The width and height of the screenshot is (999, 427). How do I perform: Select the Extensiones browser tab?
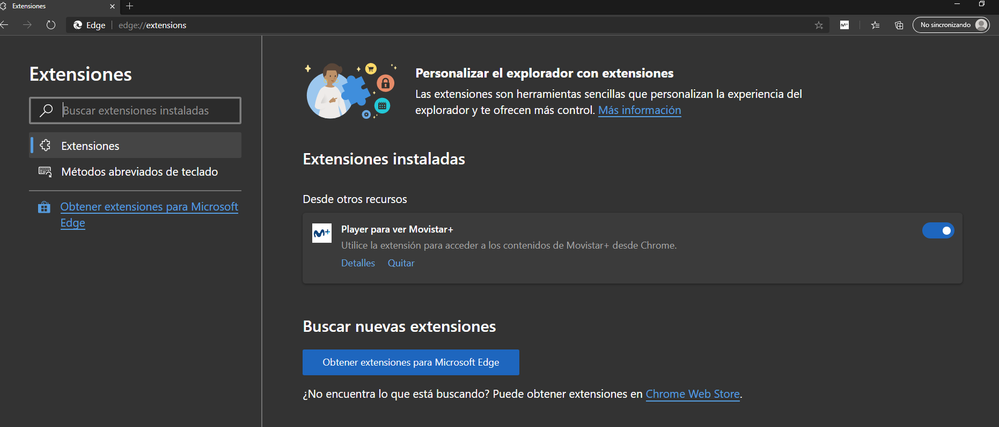pyautogui.click(x=59, y=6)
